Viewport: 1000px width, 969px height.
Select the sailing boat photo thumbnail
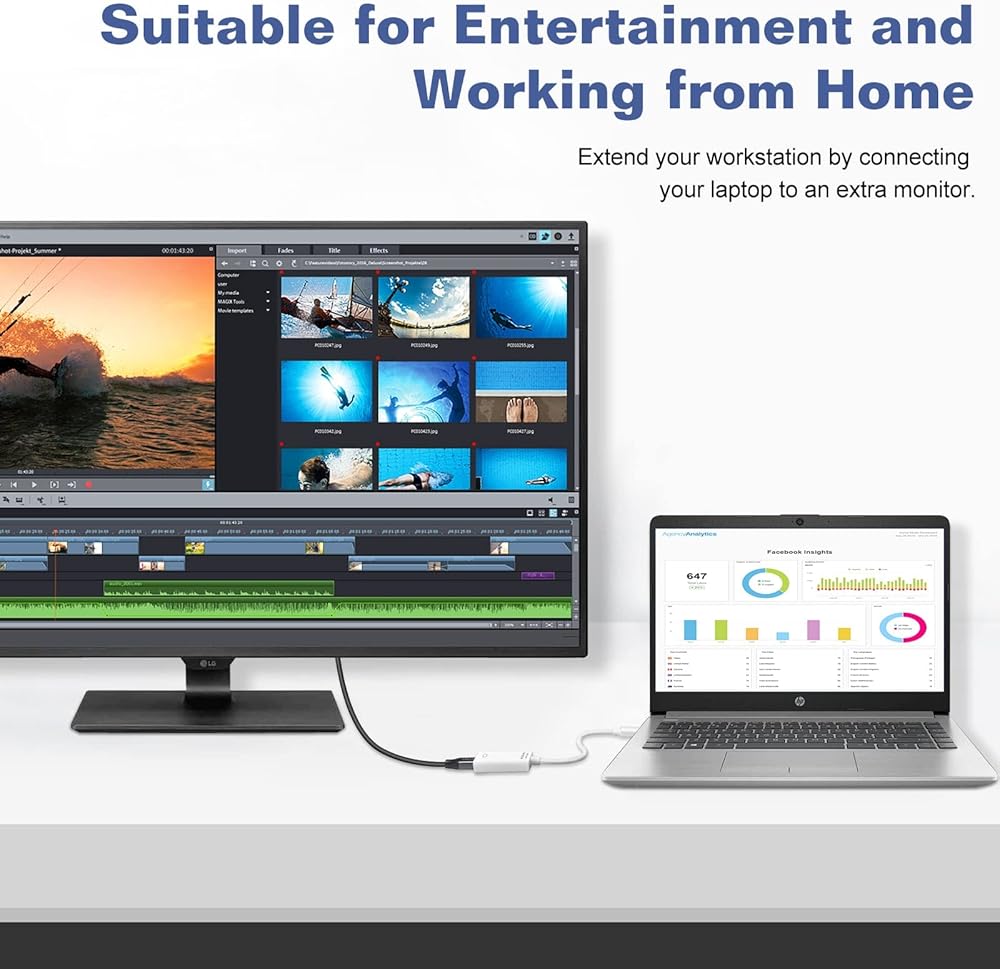click(327, 307)
